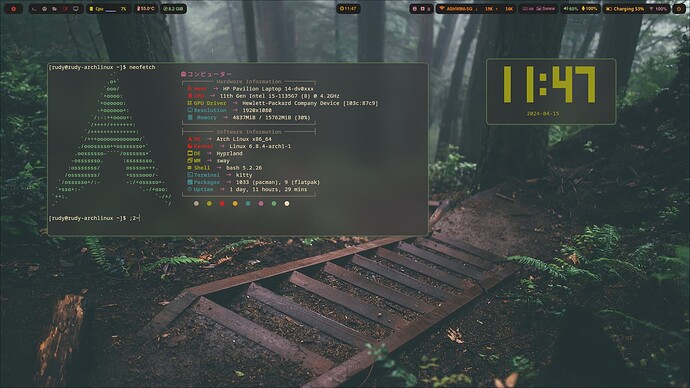Click the 11:47 clock in the top bar
This screenshot has width=690, height=388.
(x=348, y=9)
